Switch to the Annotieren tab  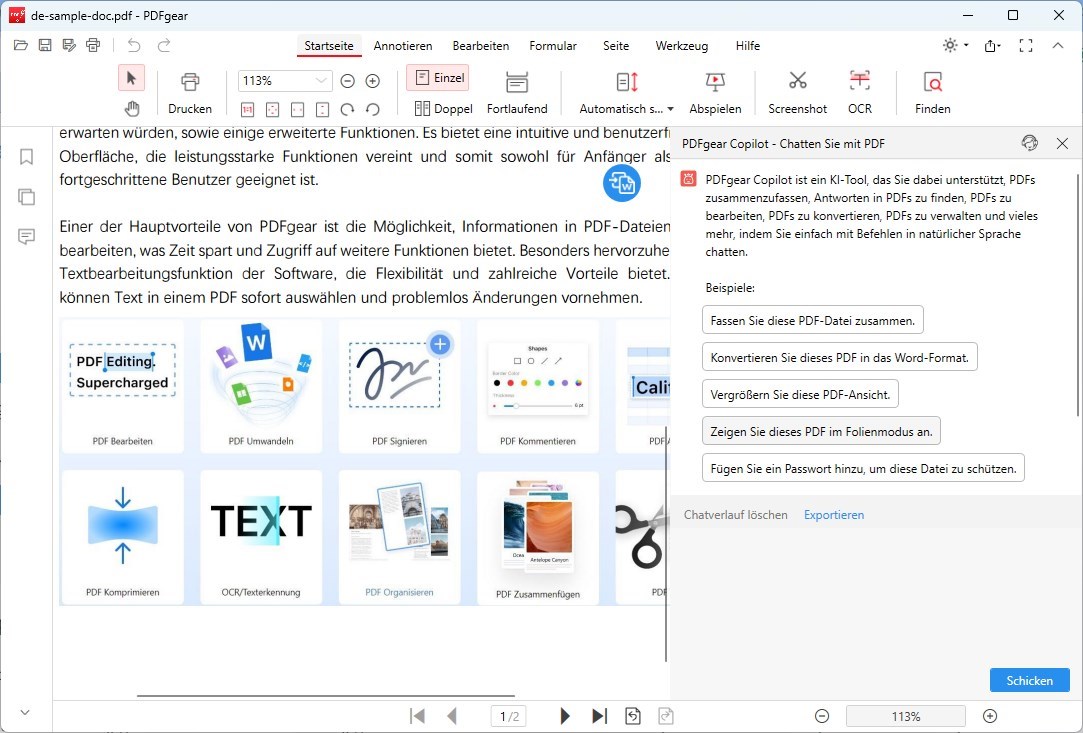tap(402, 45)
